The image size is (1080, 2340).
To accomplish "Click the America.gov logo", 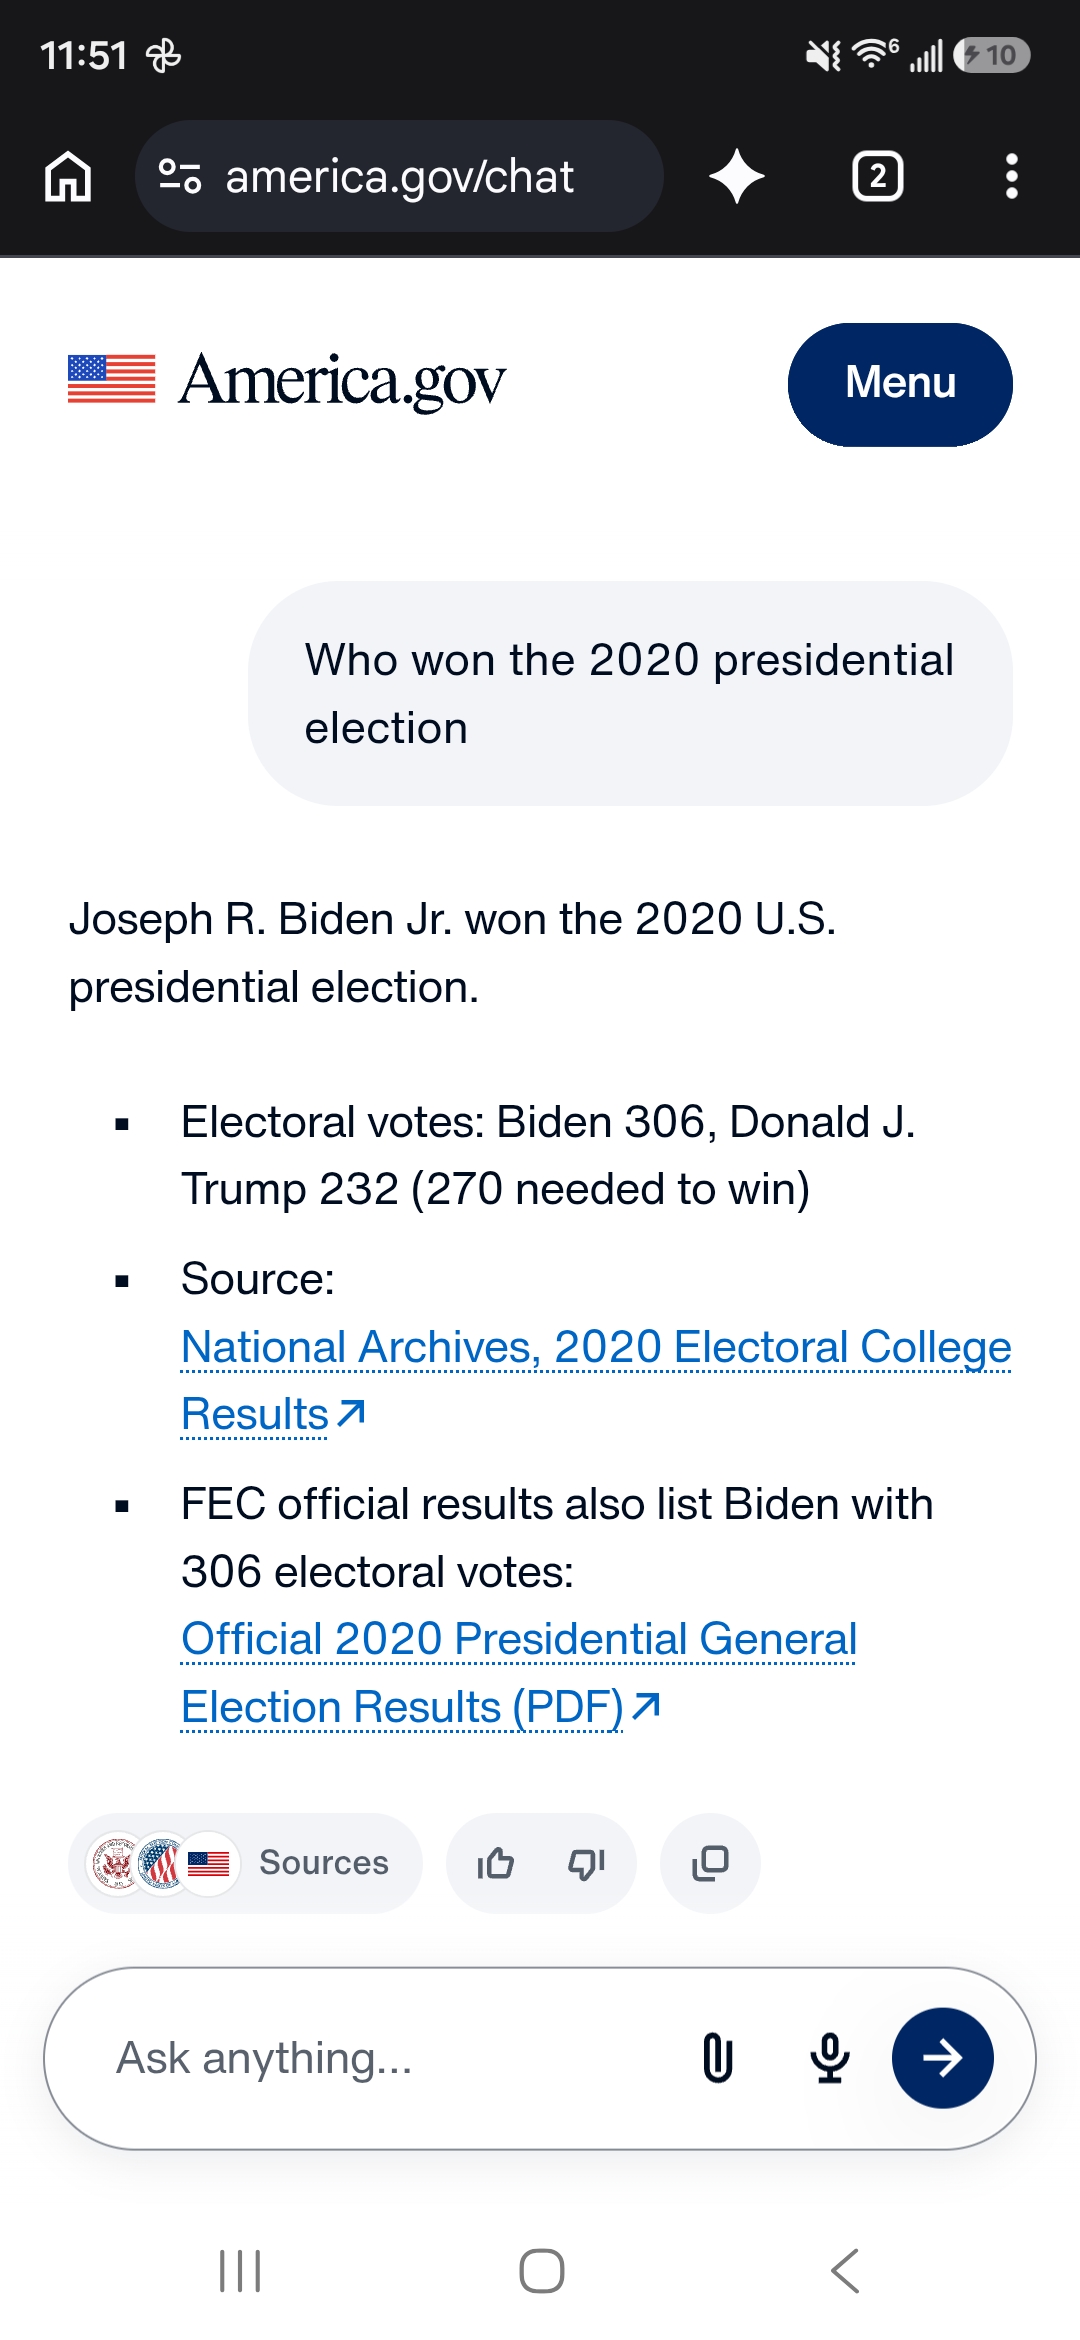I will point(287,380).
